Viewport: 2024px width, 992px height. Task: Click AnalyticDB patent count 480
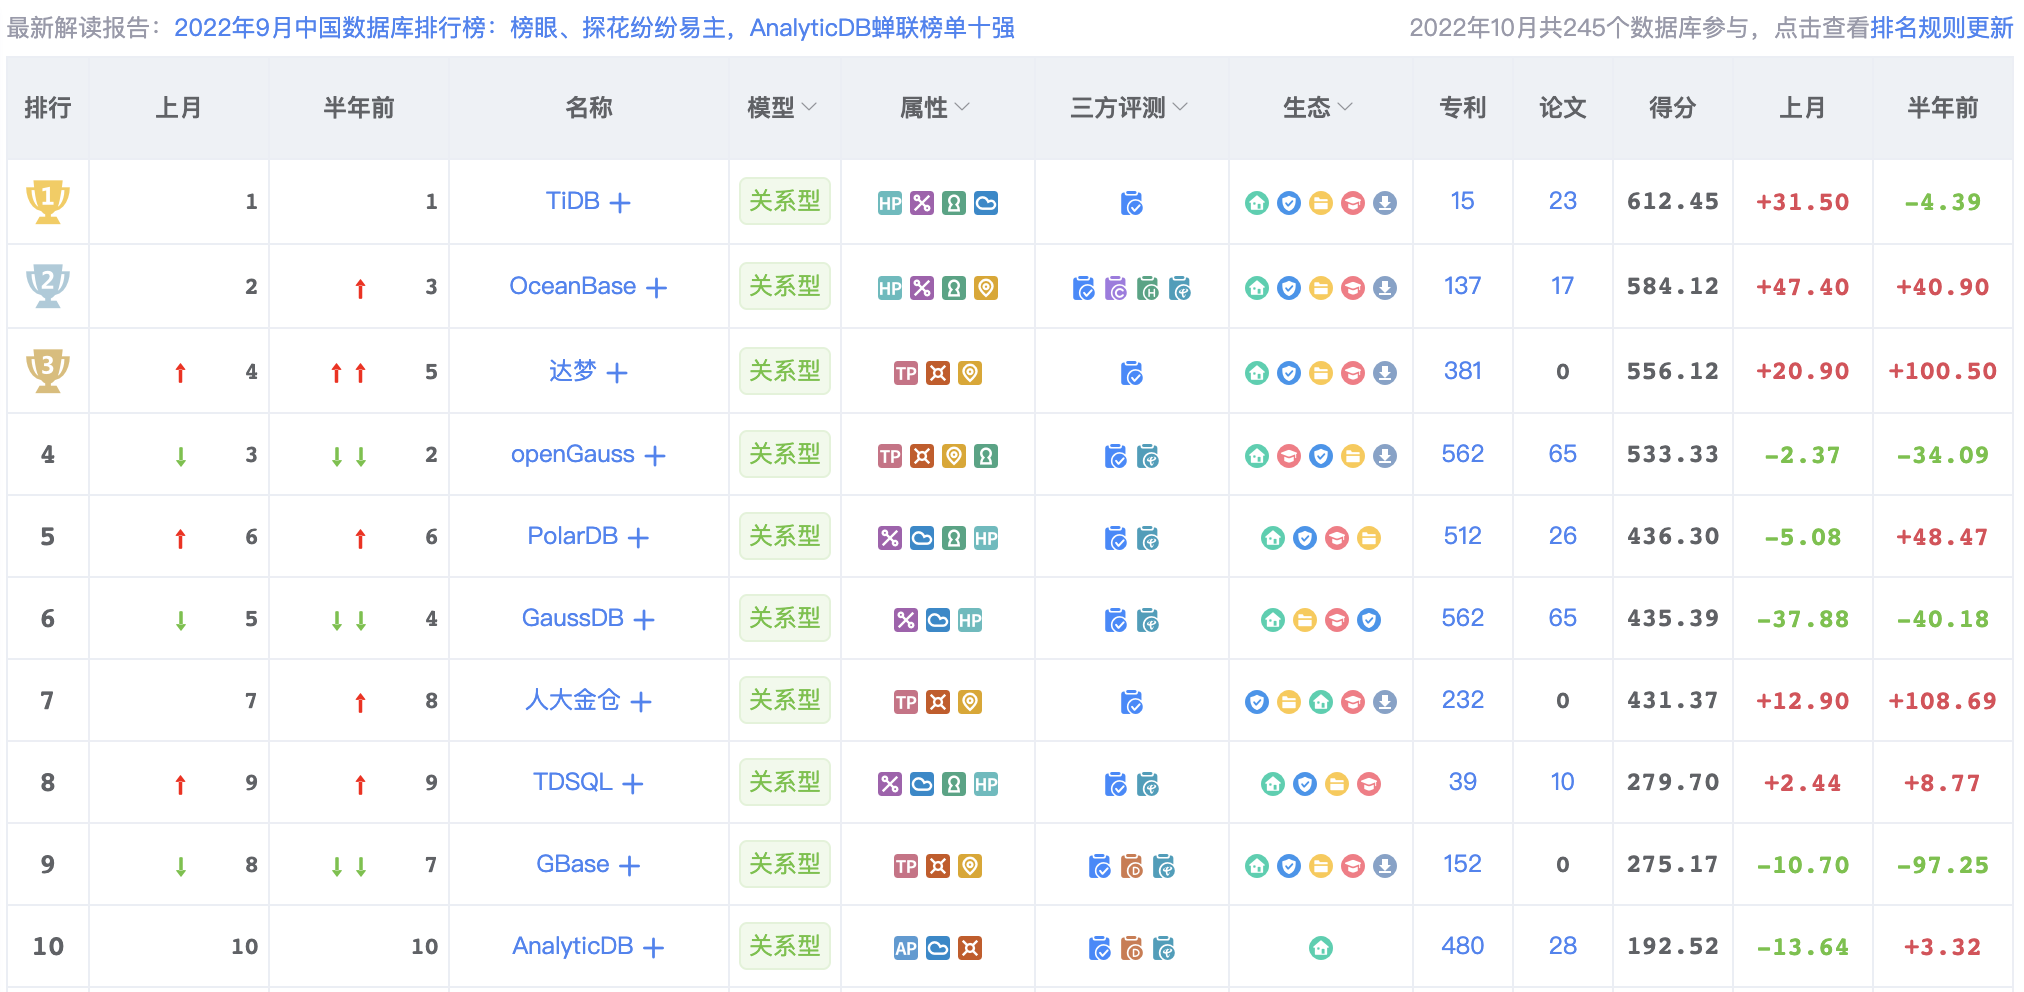point(1463,946)
